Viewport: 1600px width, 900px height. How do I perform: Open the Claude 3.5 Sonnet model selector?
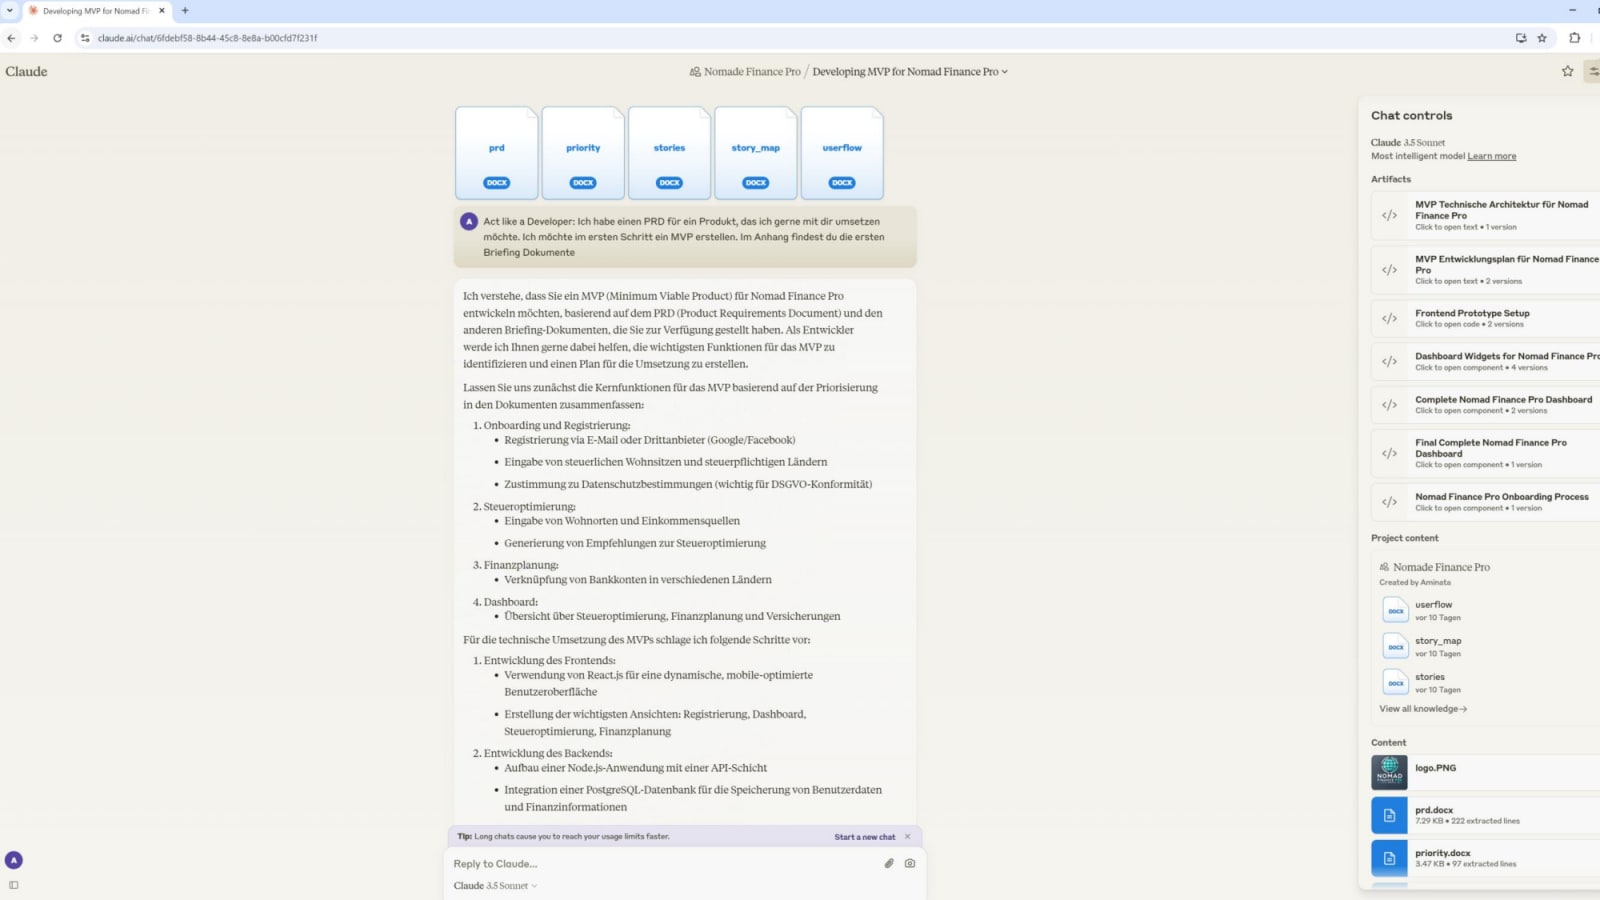coord(495,886)
